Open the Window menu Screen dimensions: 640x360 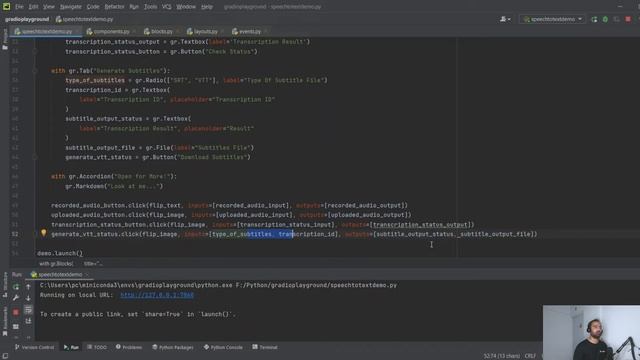click(x=186, y=7)
